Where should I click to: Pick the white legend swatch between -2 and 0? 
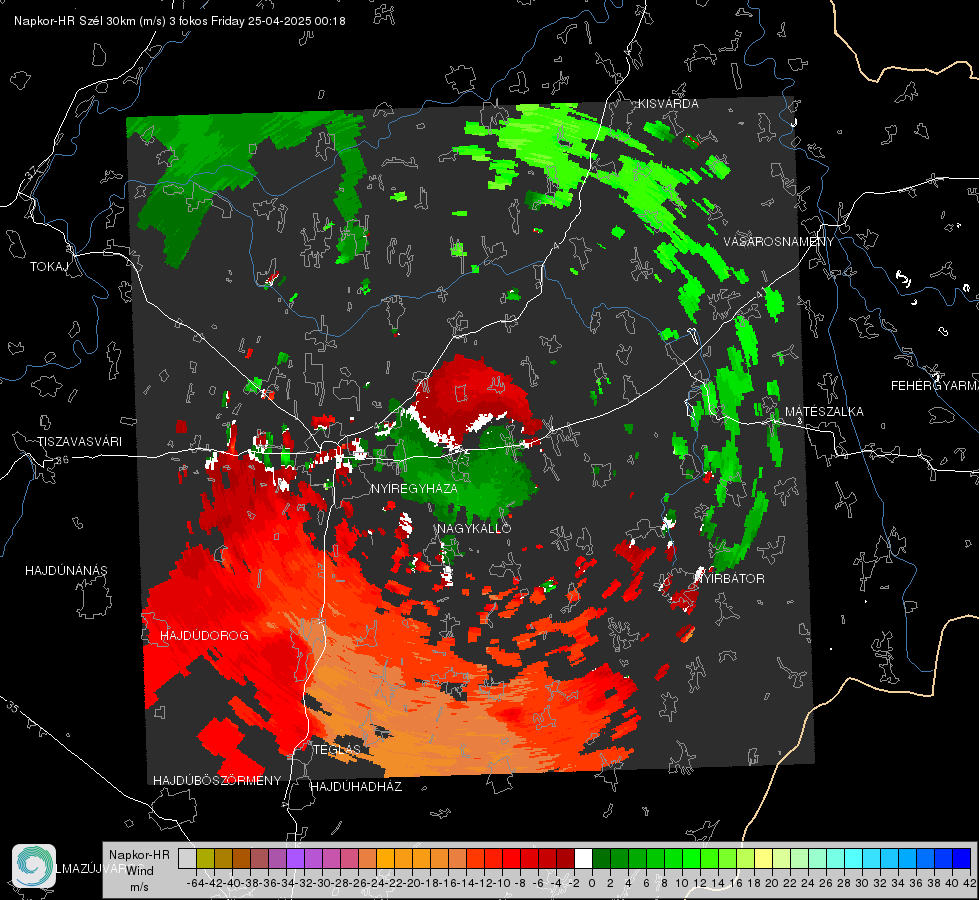583,858
